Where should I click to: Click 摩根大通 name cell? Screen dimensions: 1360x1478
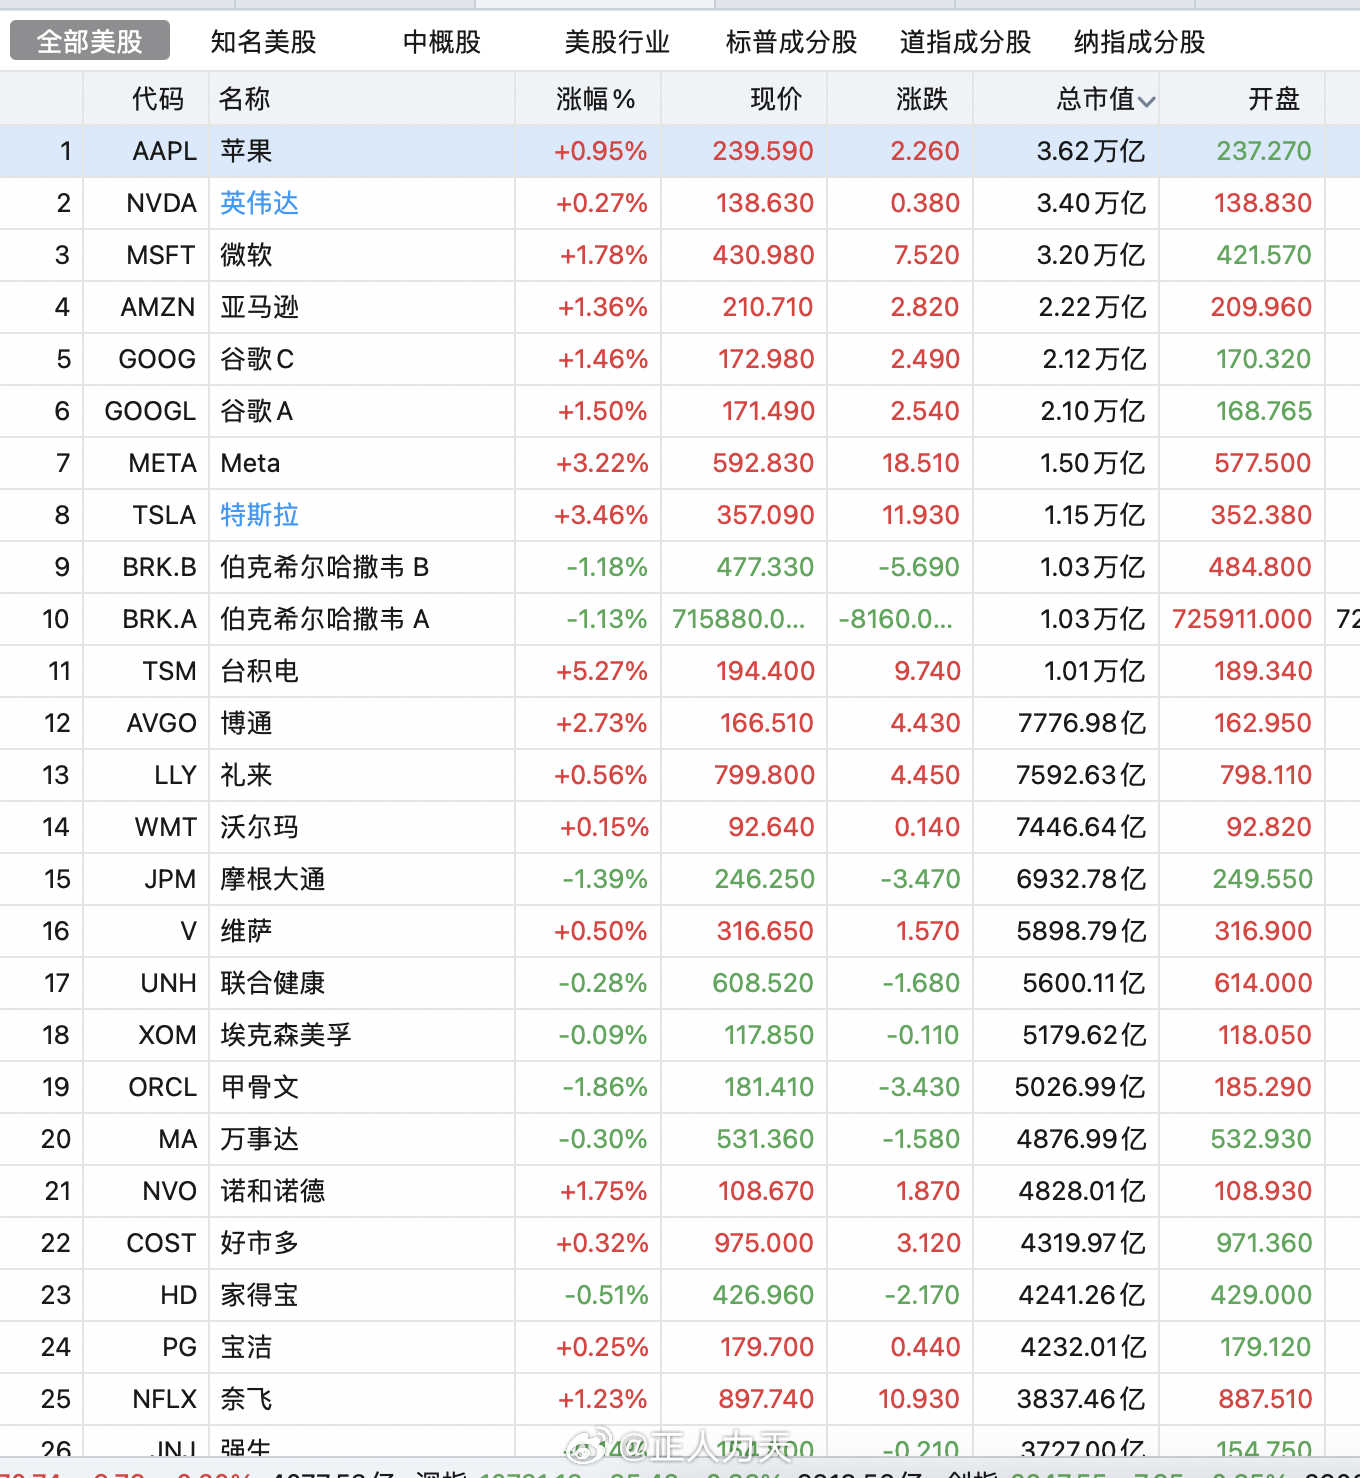pos(273,879)
